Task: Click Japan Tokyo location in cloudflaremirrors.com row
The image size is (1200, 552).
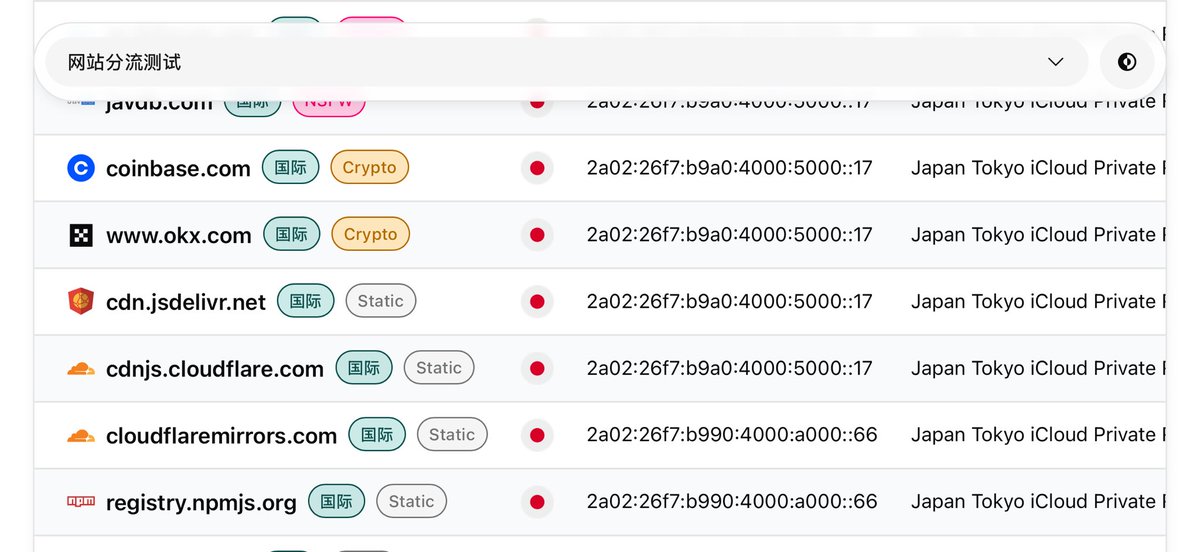Action: click(x=1038, y=435)
